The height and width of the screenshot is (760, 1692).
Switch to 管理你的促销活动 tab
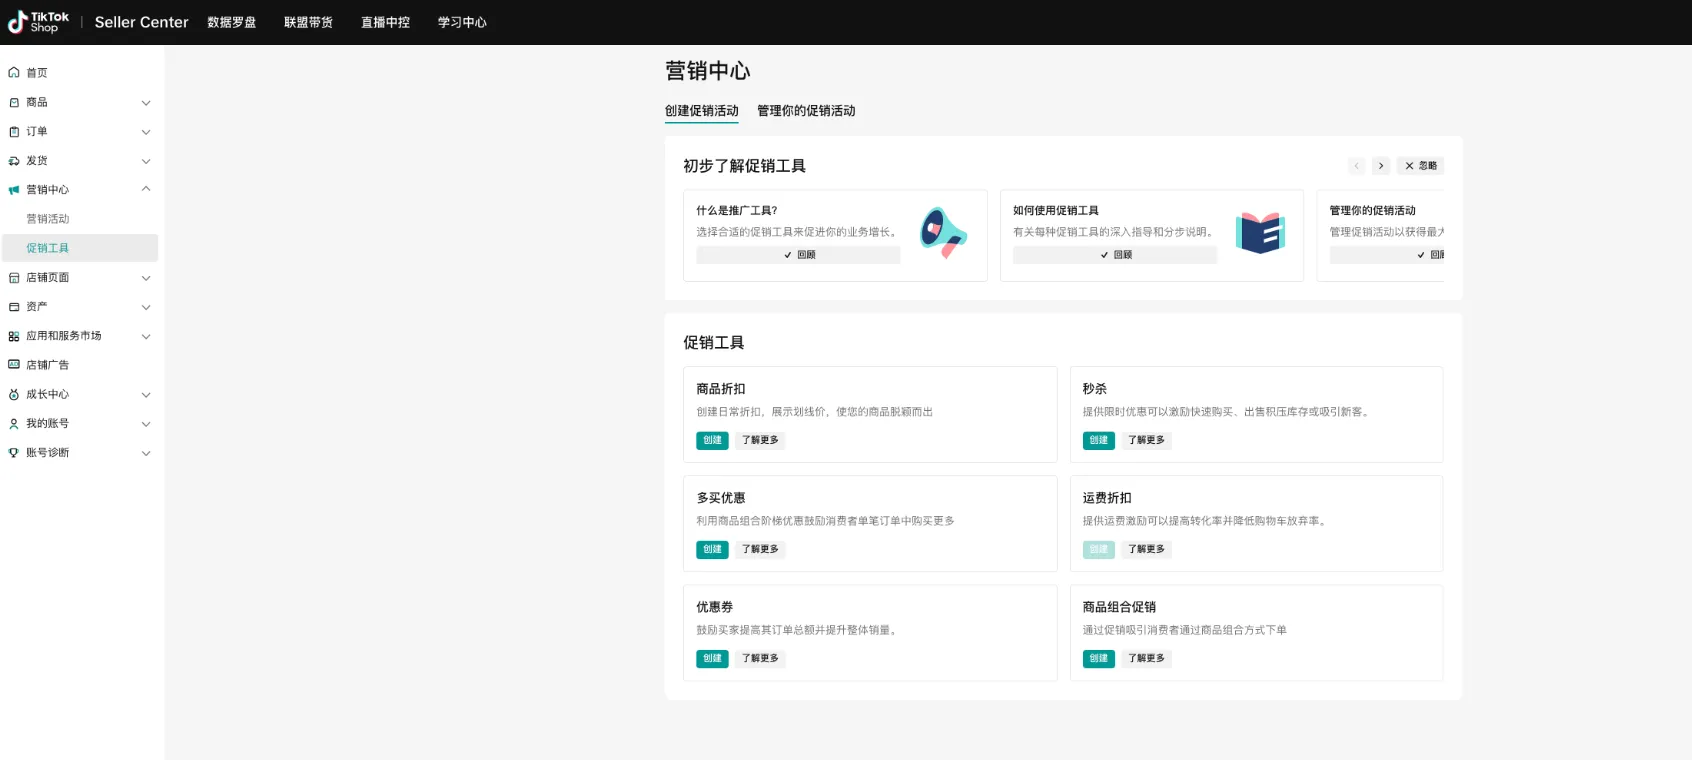coord(806,111)
